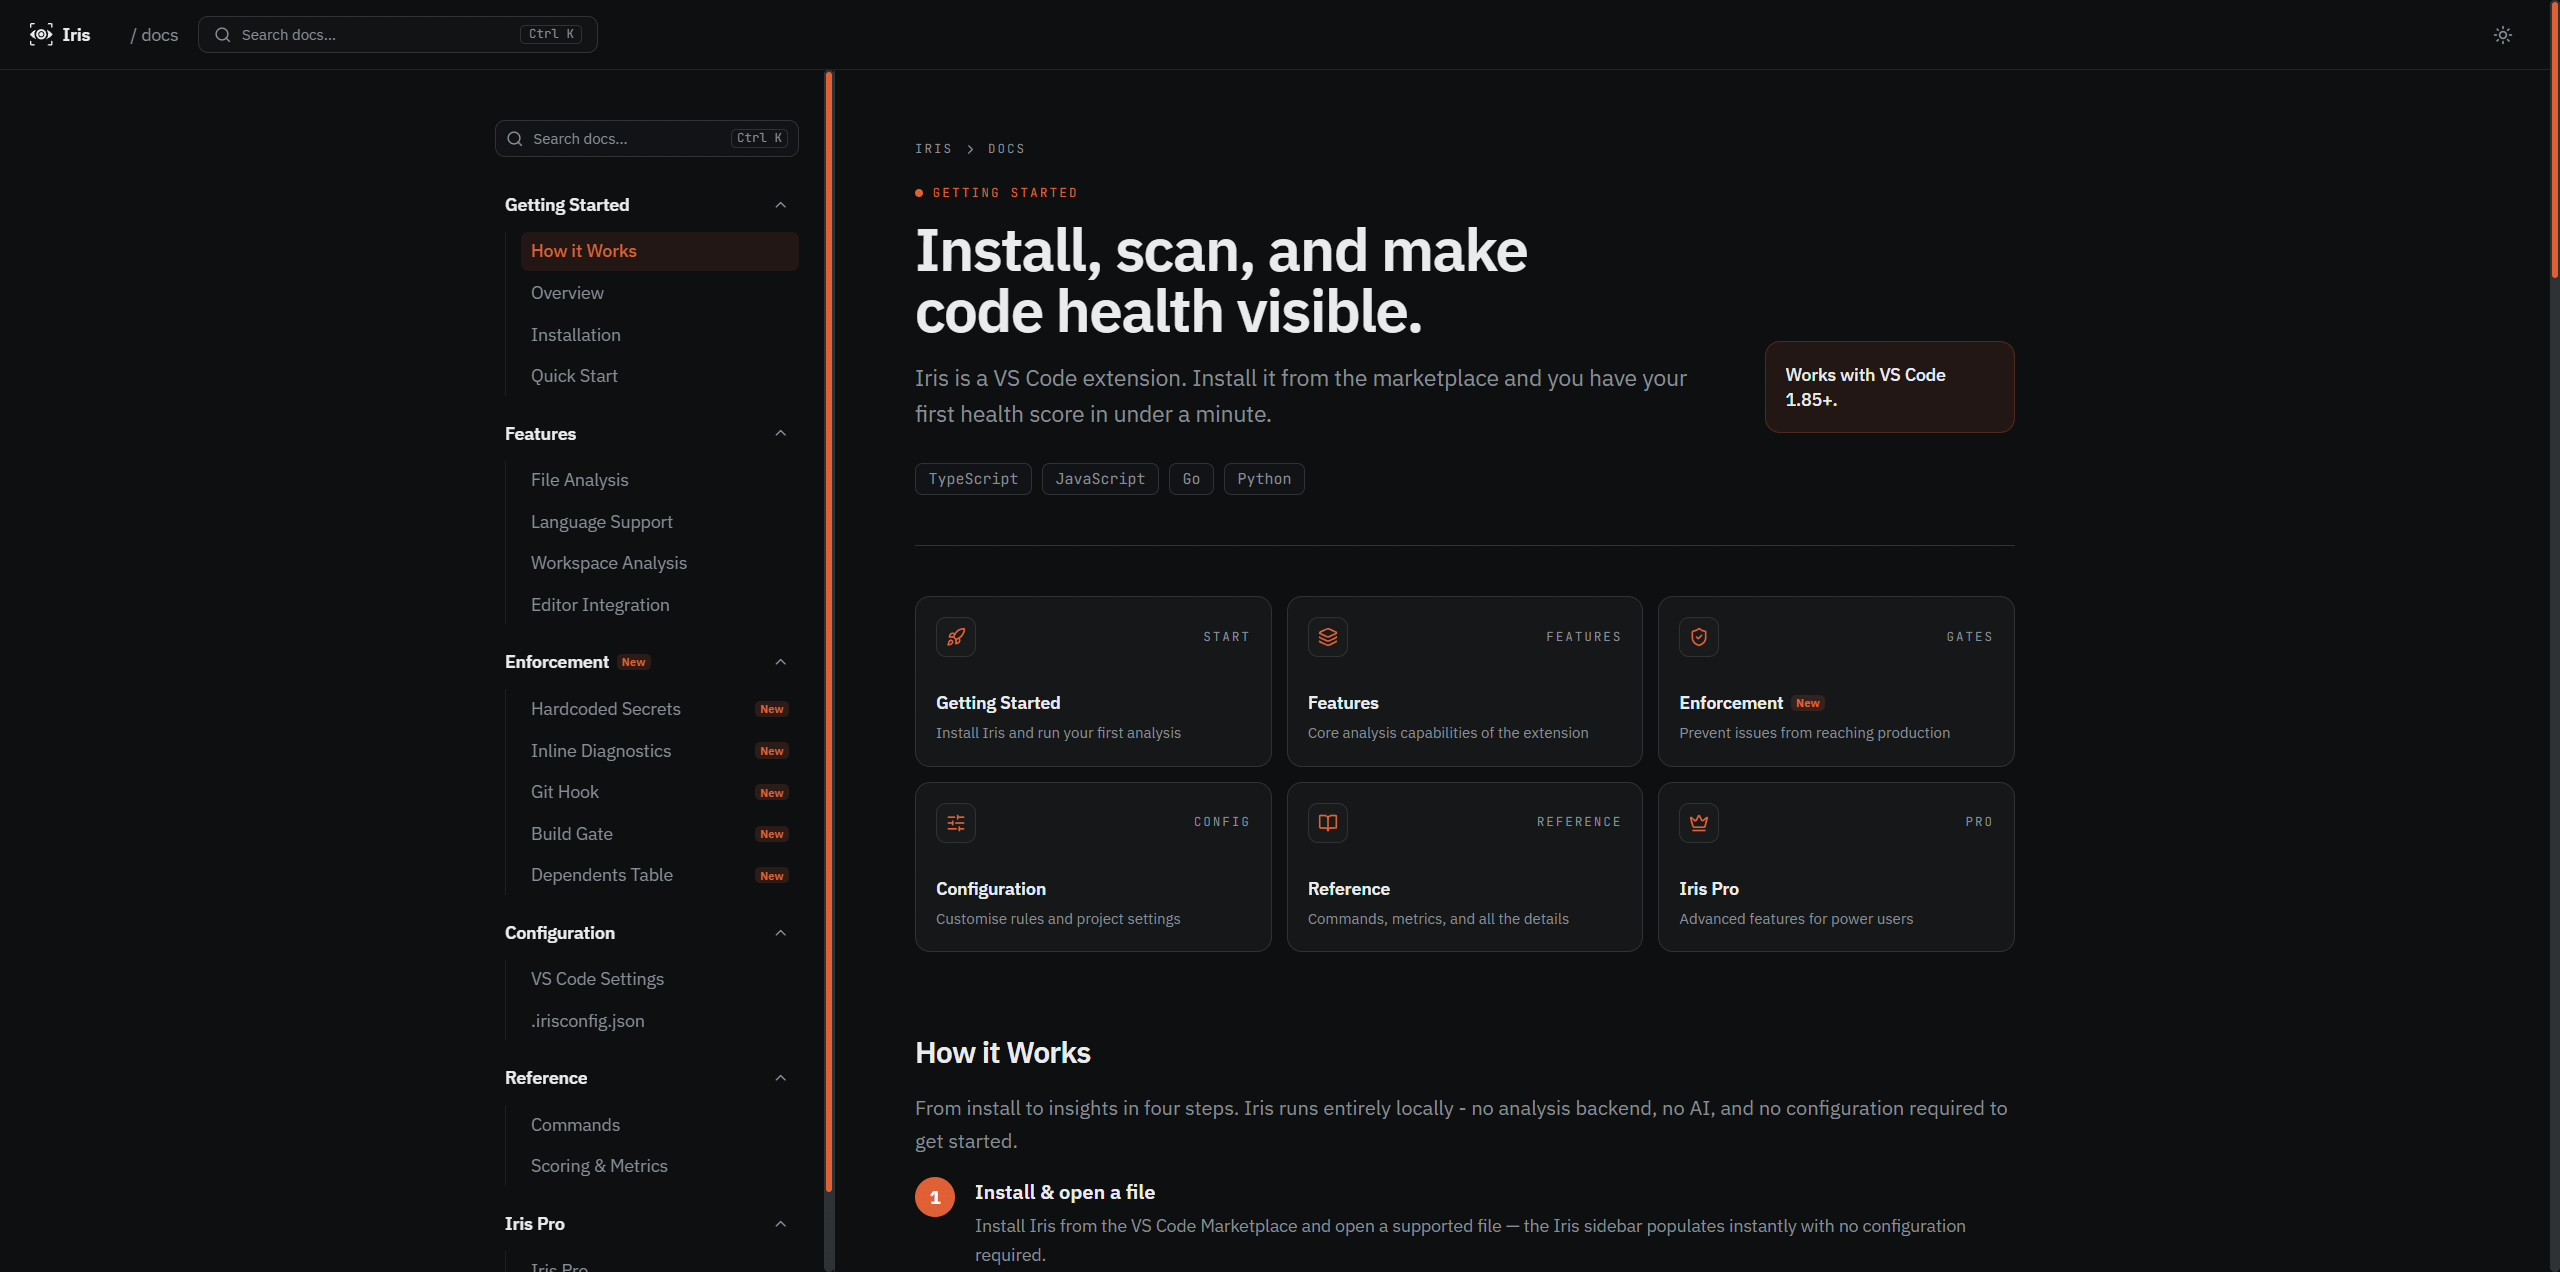Click the Install & open a file step title

1064,1192
